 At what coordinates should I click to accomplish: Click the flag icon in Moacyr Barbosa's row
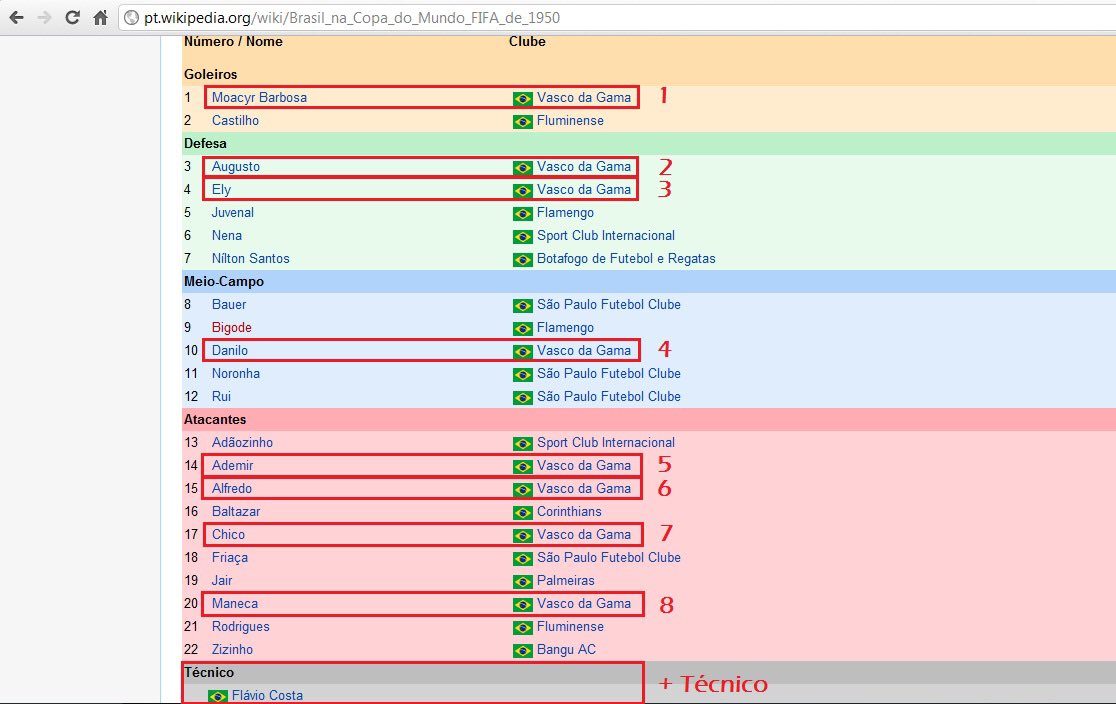click(522, 98)
